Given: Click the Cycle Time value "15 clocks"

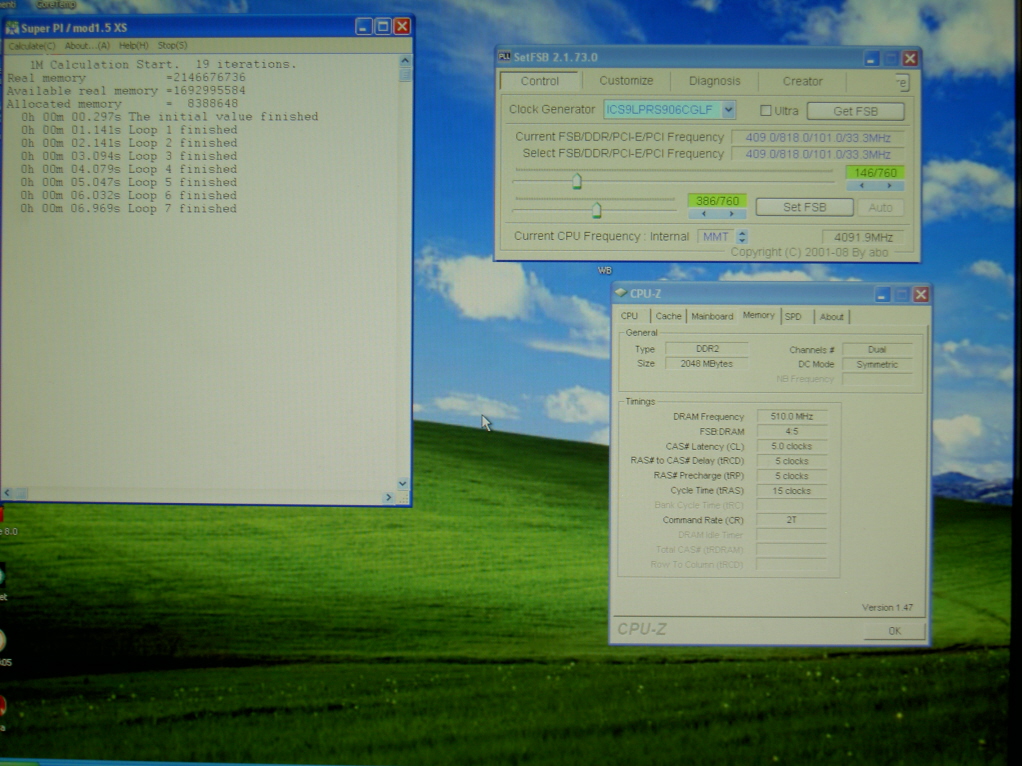Looking at the screenshot, I should (791, 491).
